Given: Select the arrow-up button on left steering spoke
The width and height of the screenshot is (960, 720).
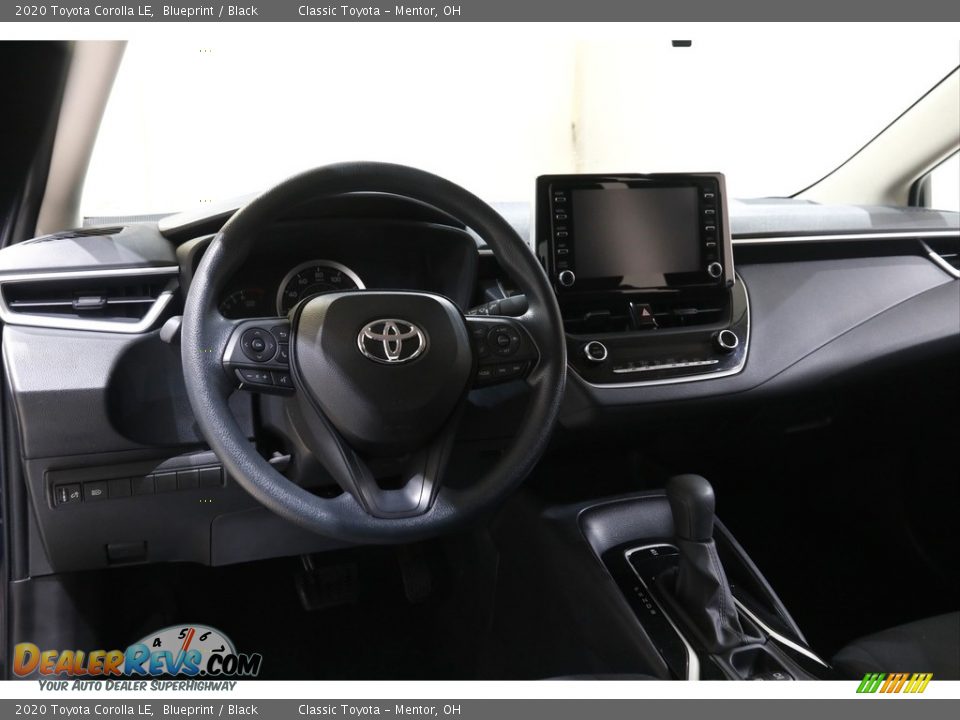Looking at the screenshot, I should (x=256, y=331).
